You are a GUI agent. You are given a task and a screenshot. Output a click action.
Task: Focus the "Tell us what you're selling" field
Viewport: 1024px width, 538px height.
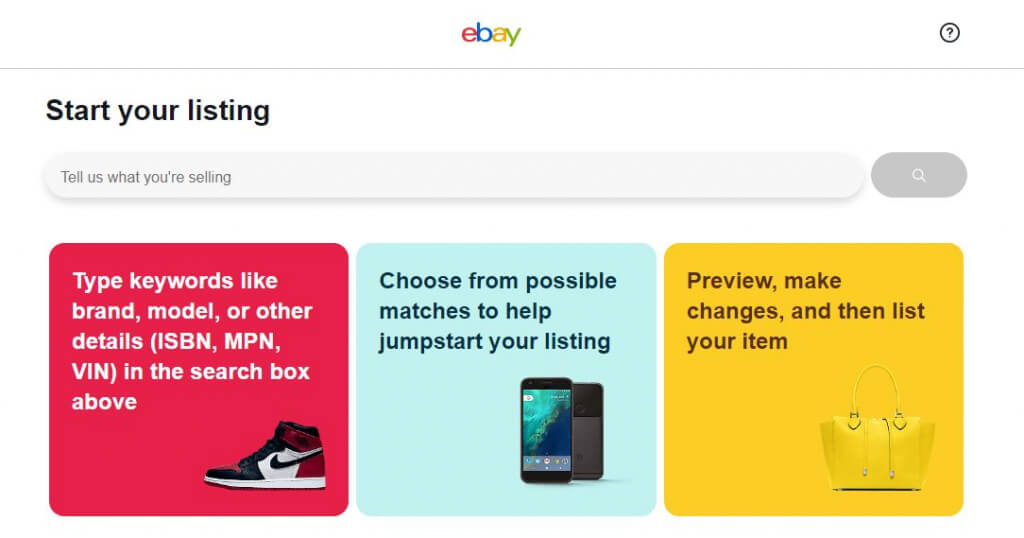click(x=450, y=177)
